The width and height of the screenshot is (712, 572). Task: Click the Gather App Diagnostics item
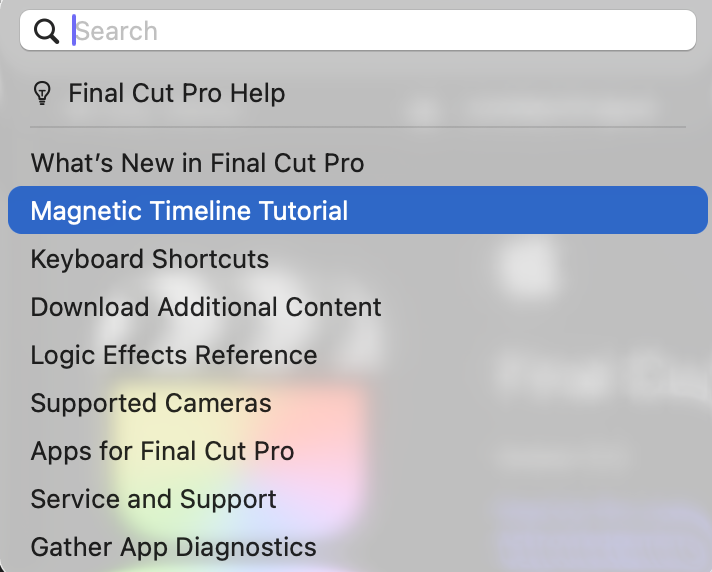pyautogui.click(x=173, y=547)
